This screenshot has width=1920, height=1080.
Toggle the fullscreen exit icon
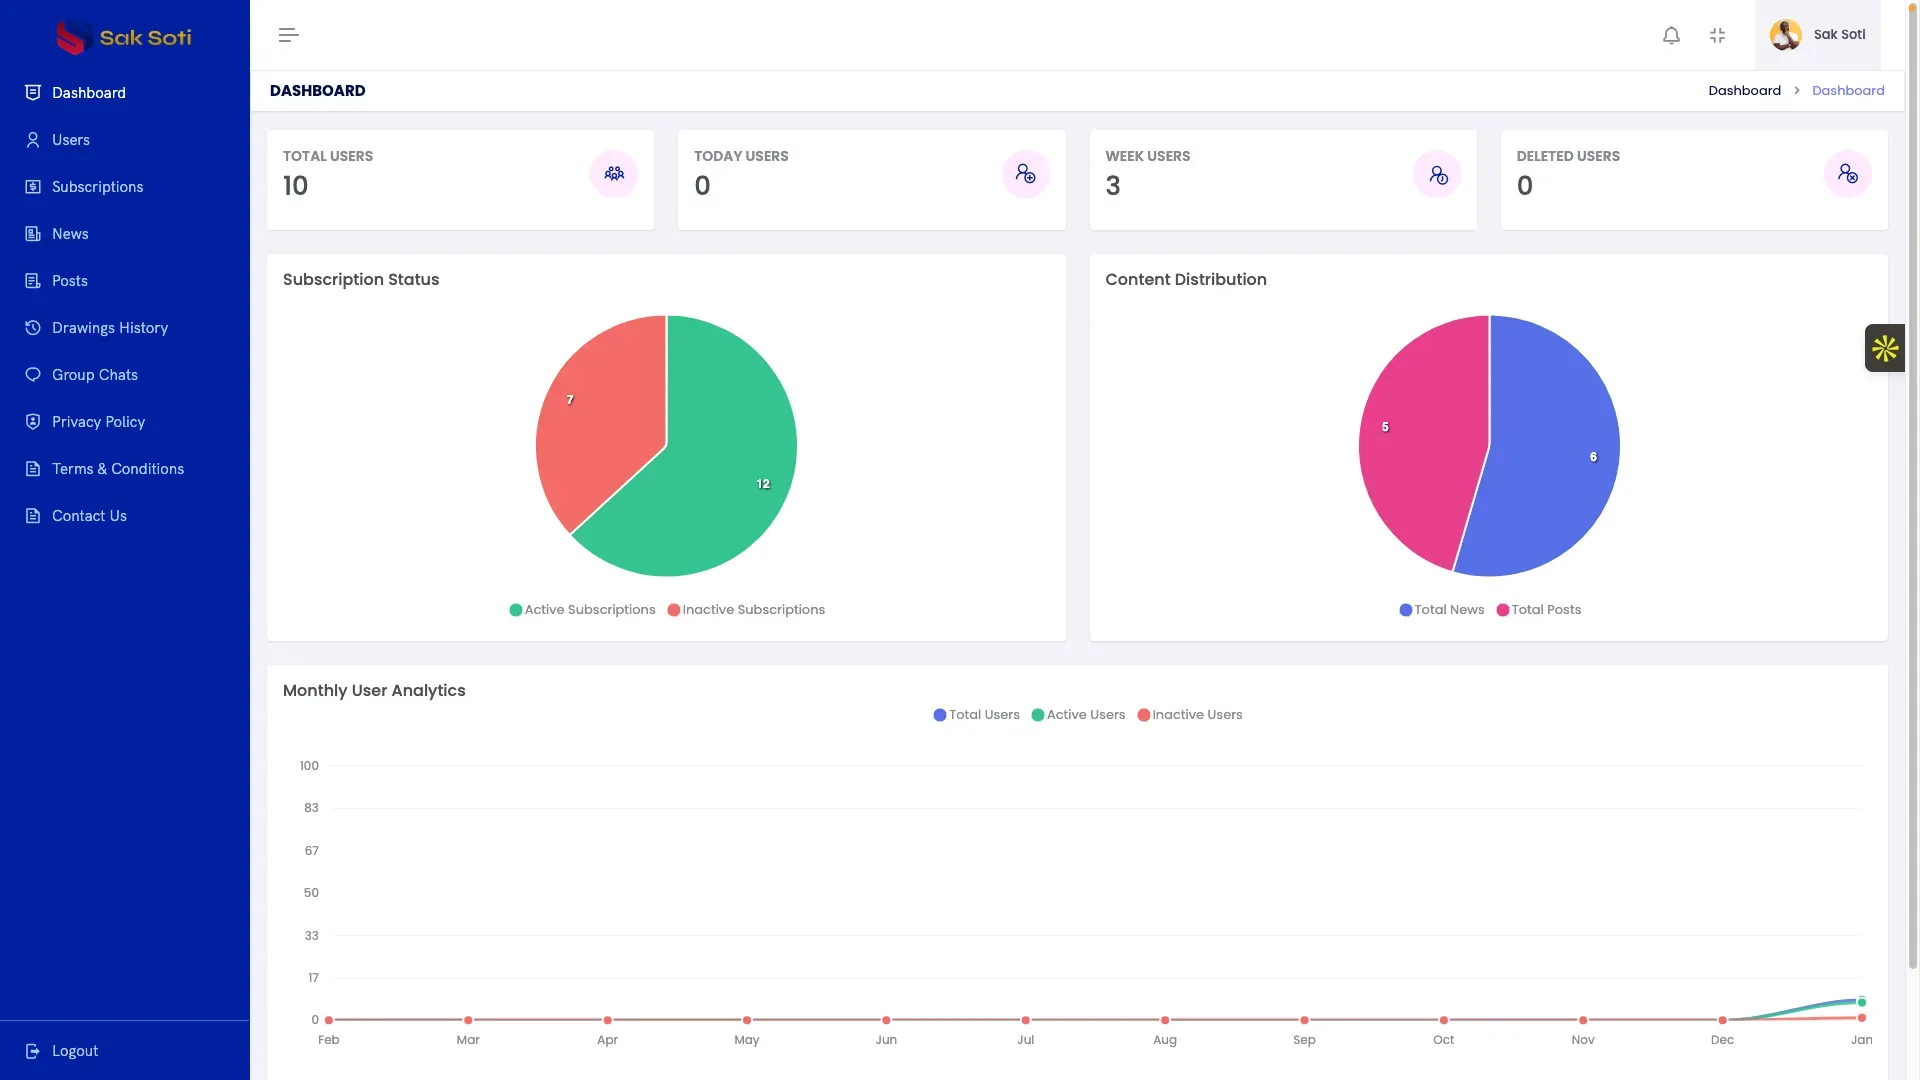pyautogui.click(x=1717, y=35)
